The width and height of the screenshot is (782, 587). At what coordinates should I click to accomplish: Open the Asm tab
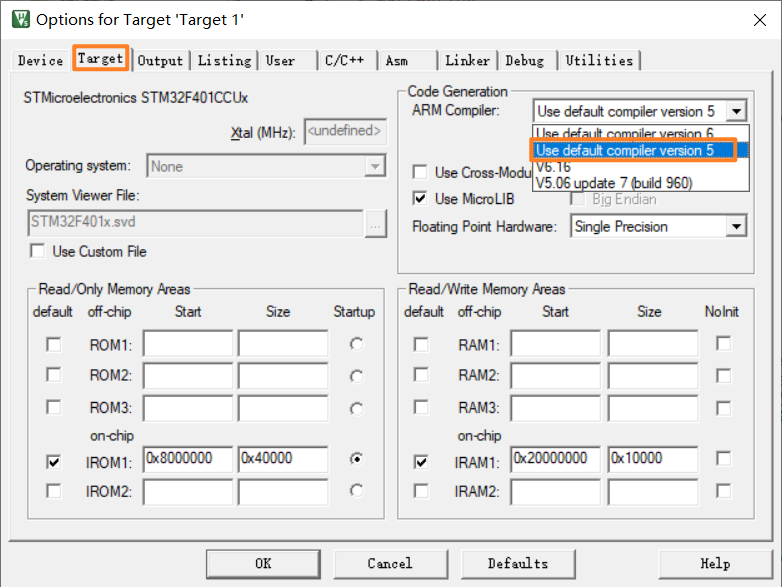pyautogui.click(x=397, y=61)
